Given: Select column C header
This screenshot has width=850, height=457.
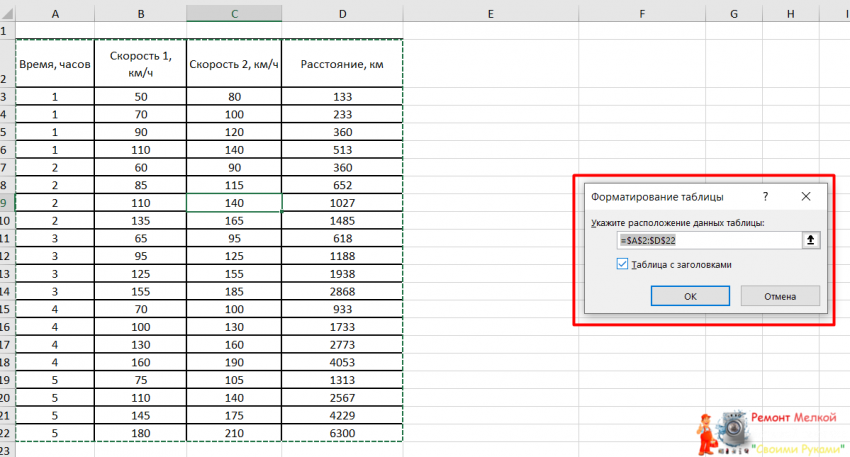Looking at the screenshot, I should pyautogui.click(x=234, y=13).
